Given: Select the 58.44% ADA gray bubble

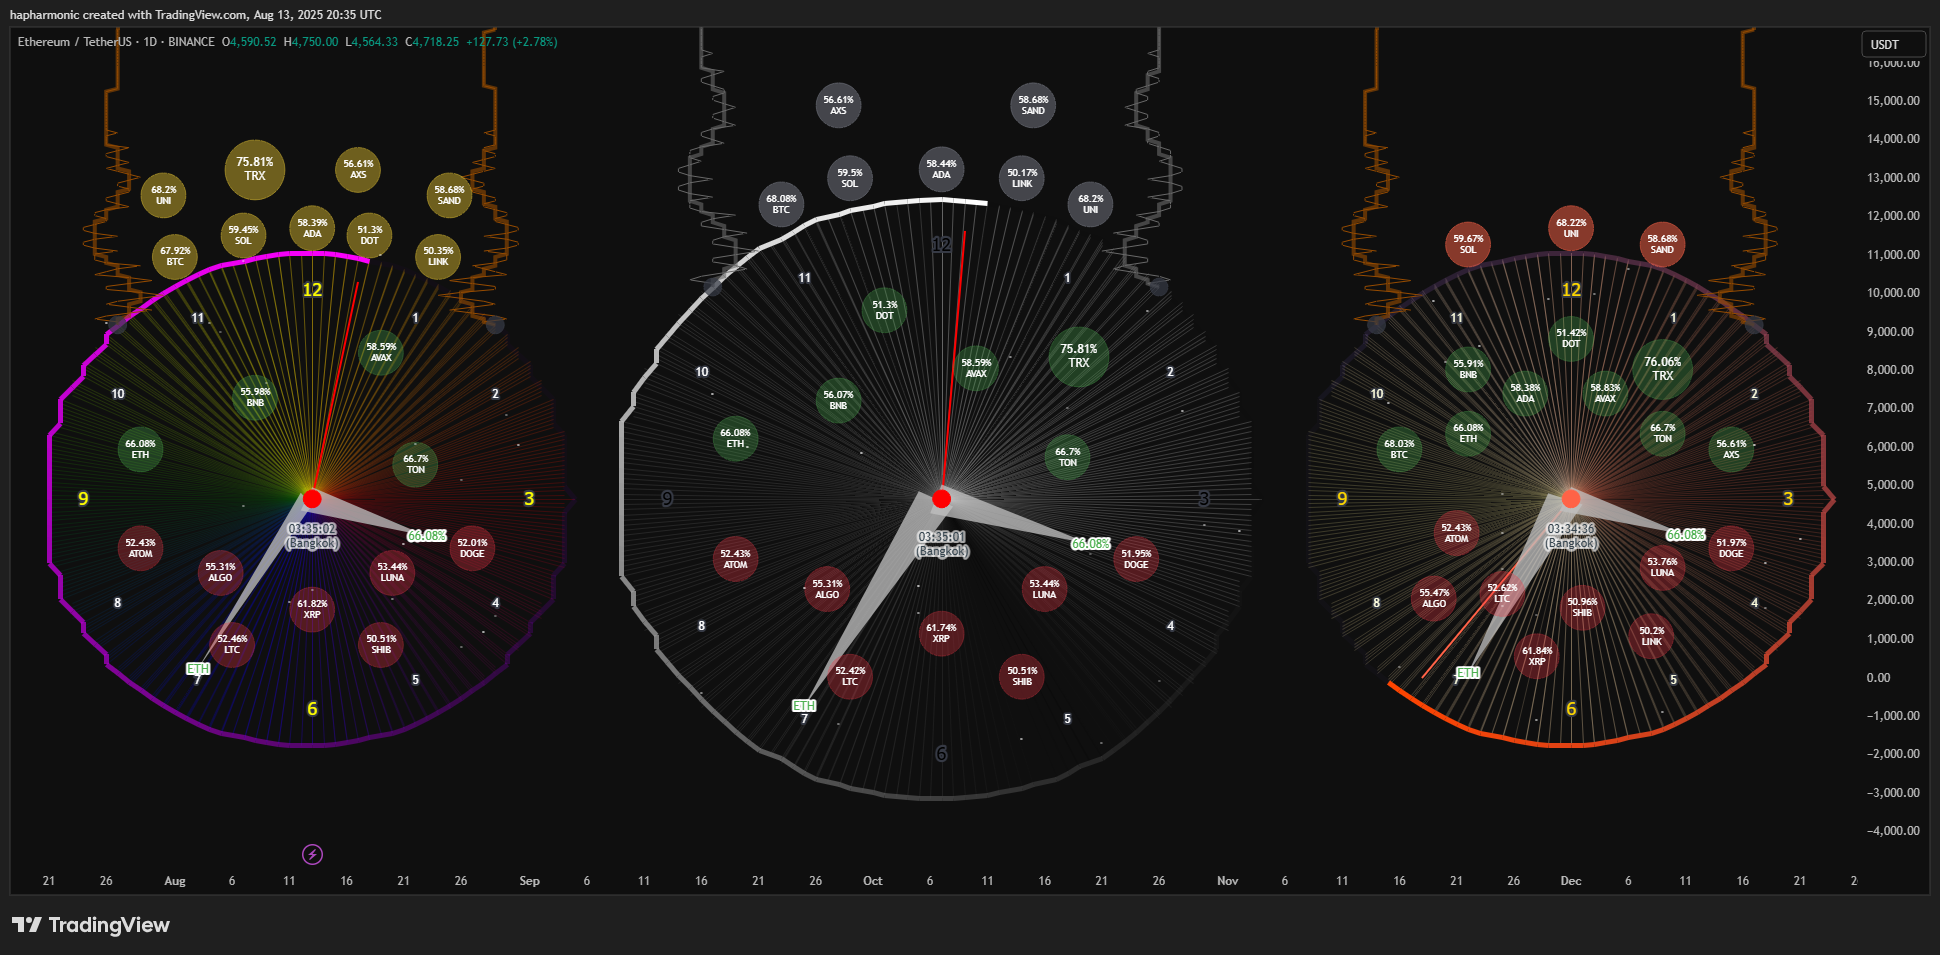Looking at the screenshot, I should [x=941, y=169].
